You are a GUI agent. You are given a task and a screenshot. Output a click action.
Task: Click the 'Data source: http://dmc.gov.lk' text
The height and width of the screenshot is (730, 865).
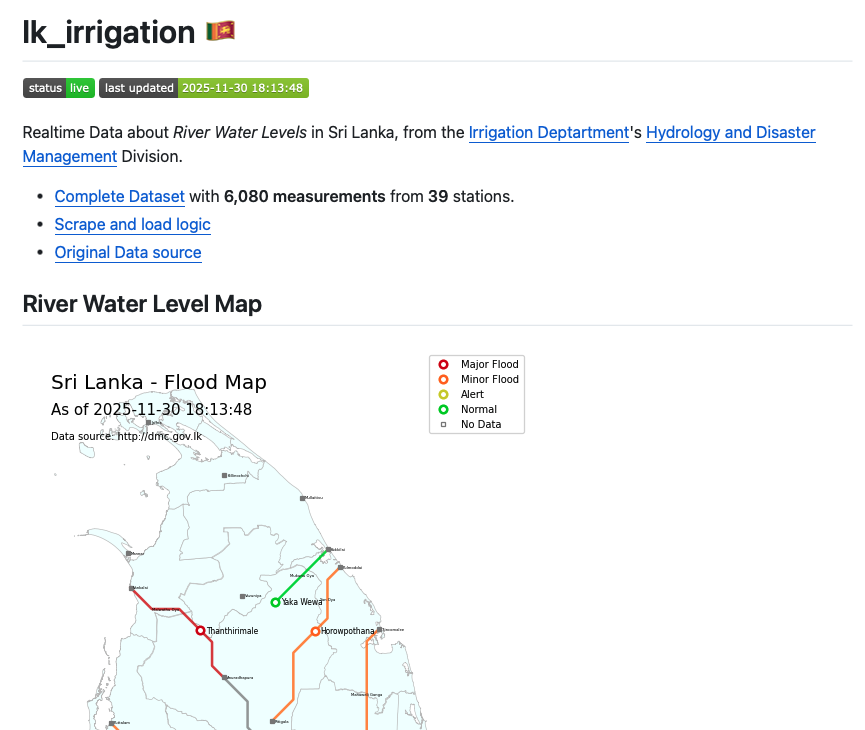[126, 436]
